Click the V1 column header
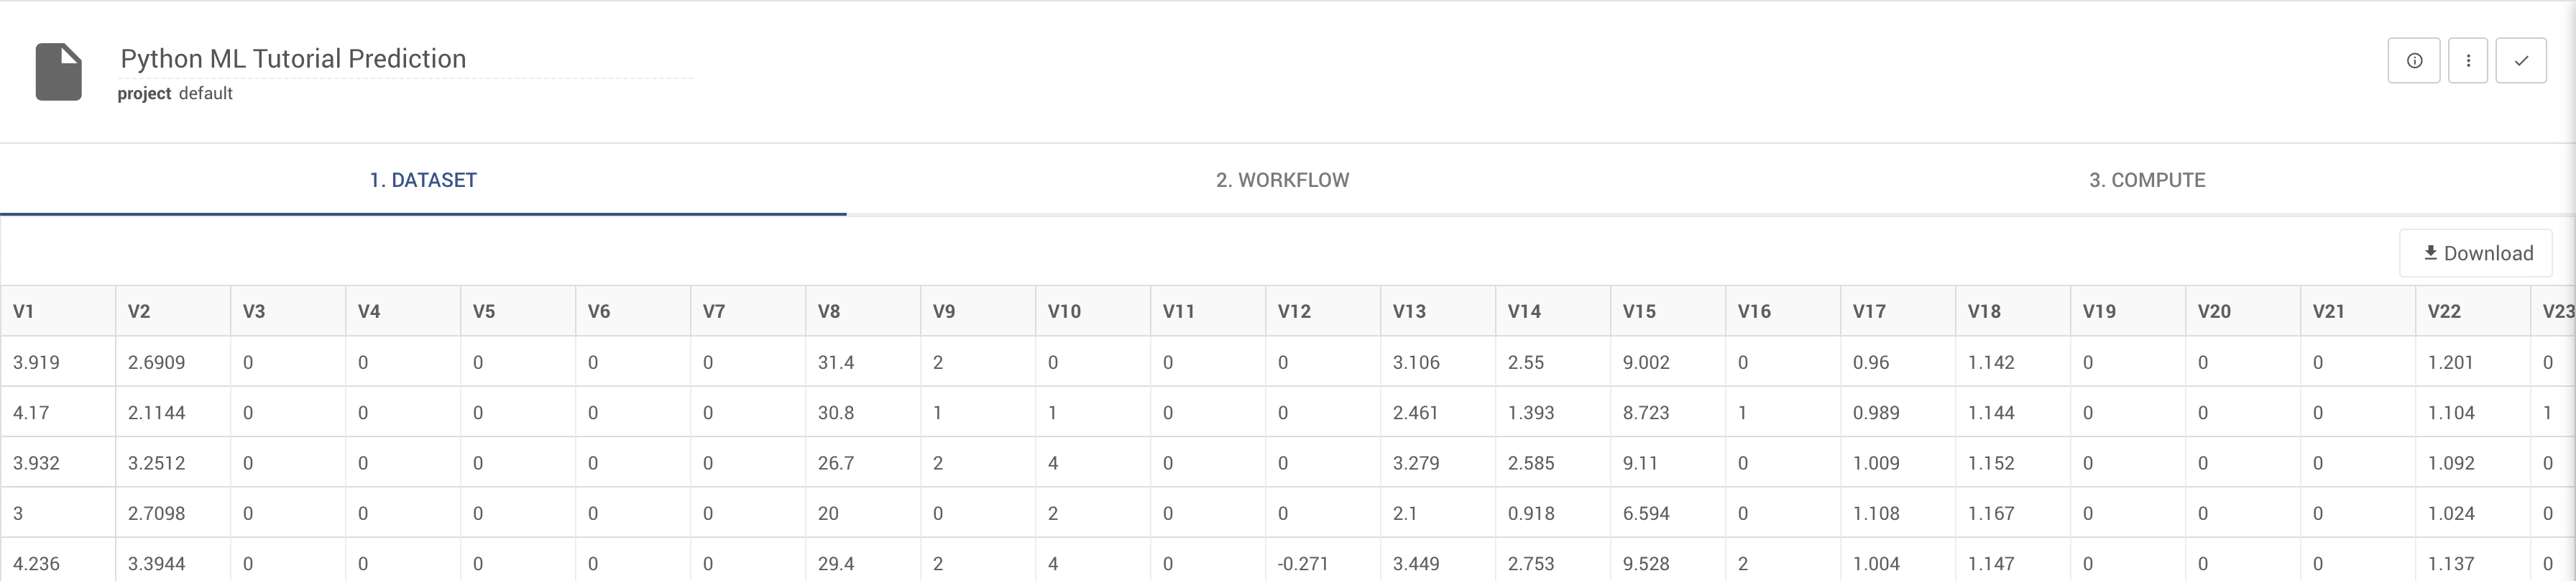The image size is (2576, 581). (x=22, y=311)
